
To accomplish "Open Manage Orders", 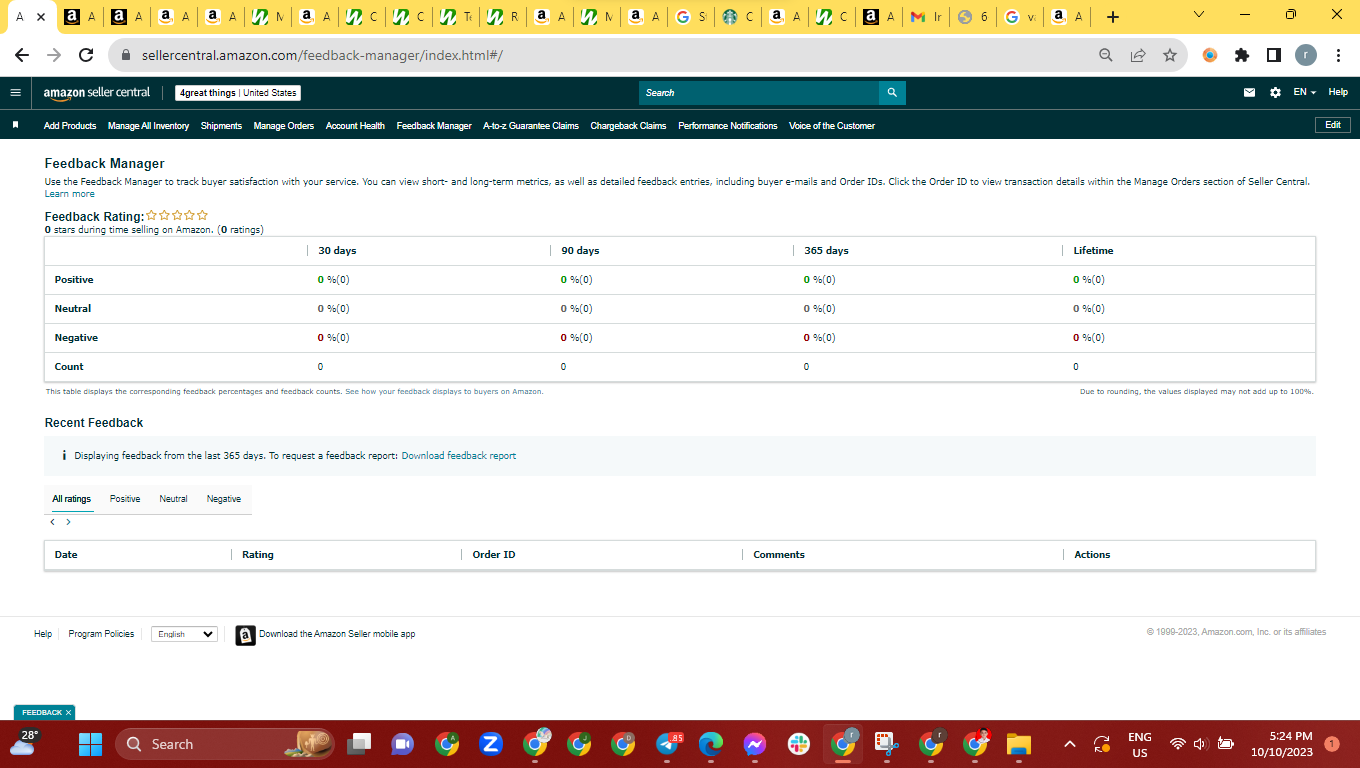I will [284, 126].
